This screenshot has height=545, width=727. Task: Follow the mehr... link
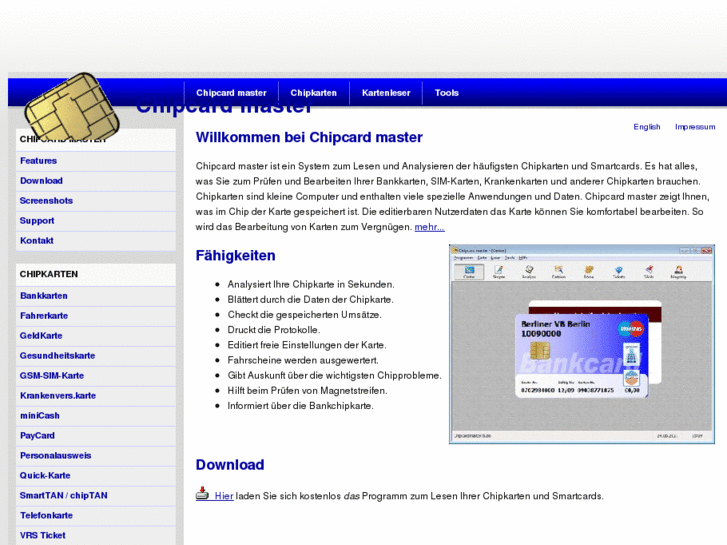(429, 227)
